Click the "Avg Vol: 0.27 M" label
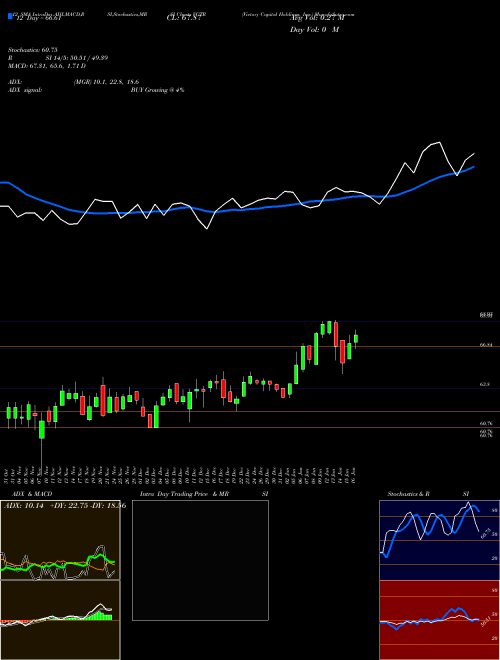Viewport: 500px width, 660px height. (x=316, y=18)
